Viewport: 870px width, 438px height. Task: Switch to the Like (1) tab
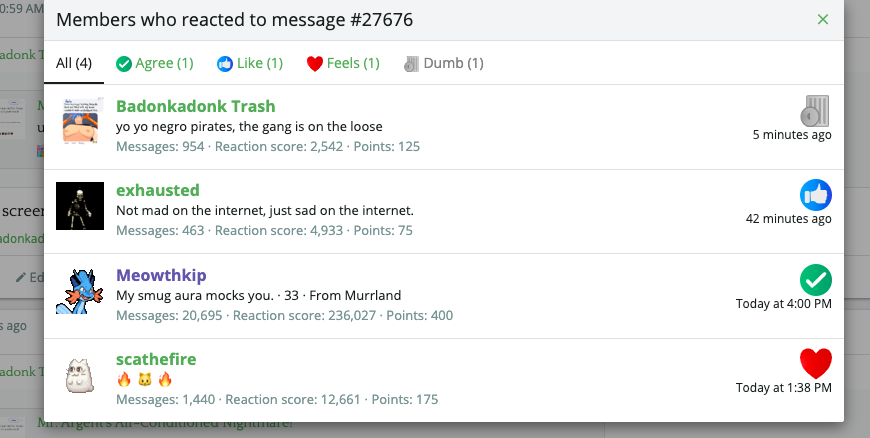pos(250,63)
